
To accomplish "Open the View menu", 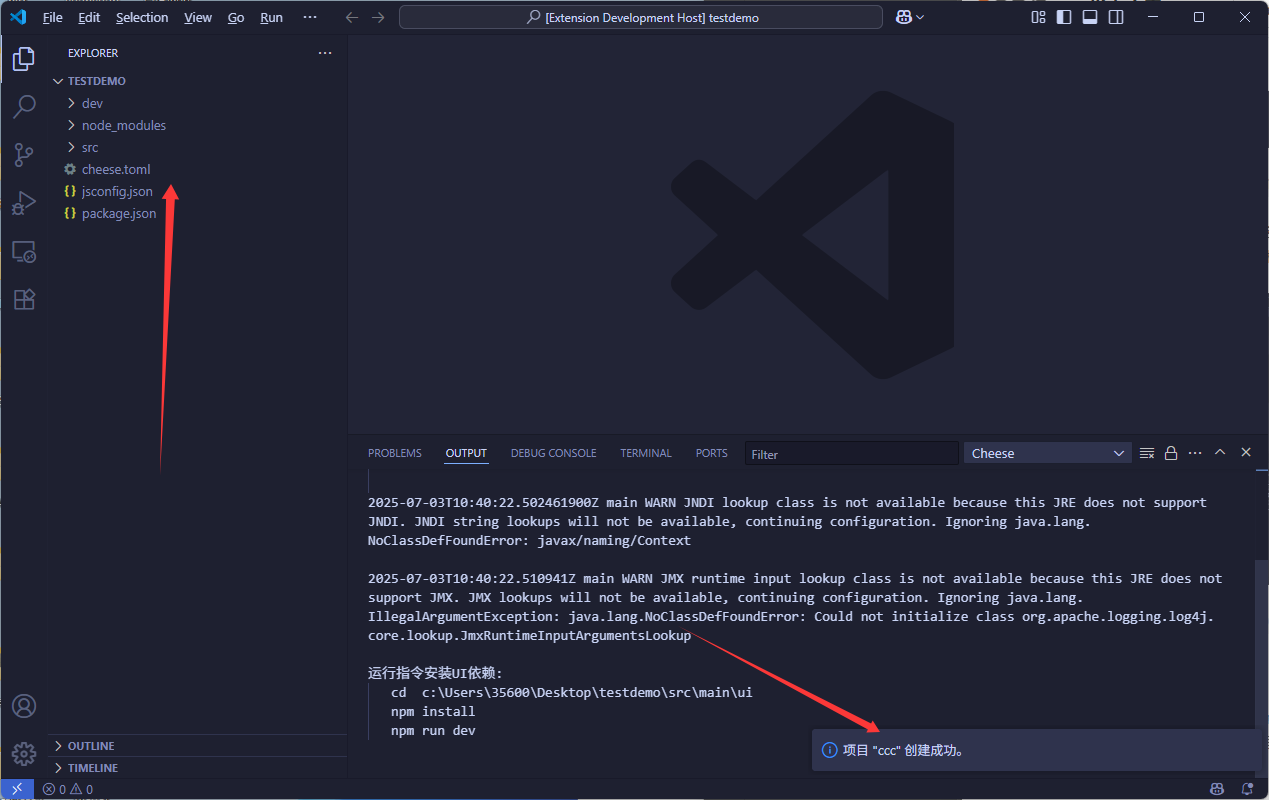I will click(x=198, y=17).
